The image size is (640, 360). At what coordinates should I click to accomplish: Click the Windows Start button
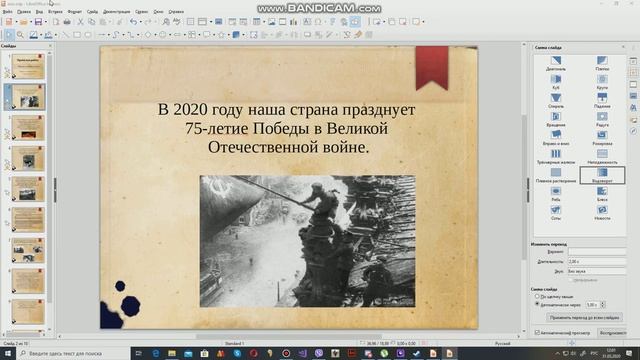(7, 353)
